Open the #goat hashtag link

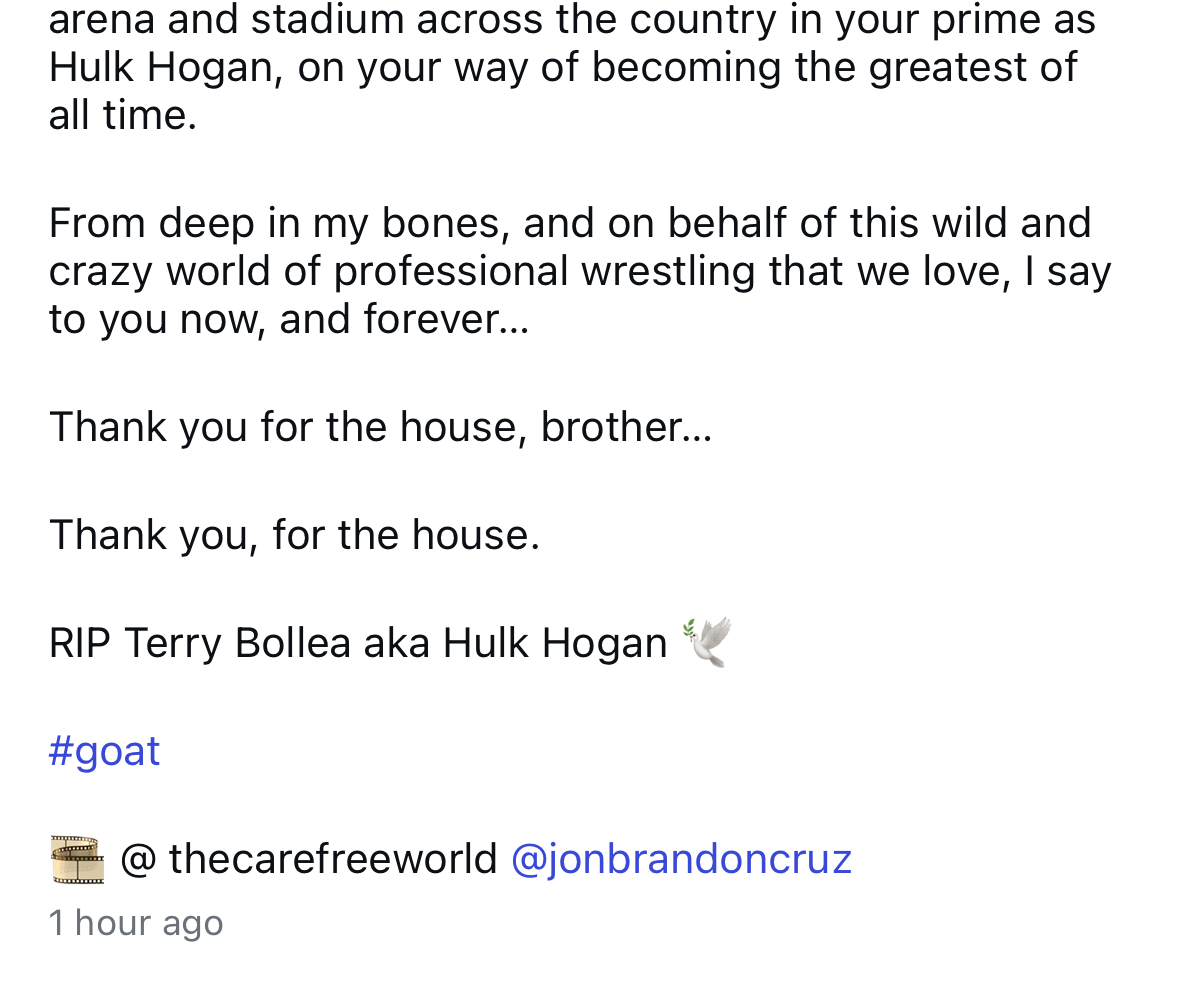coord(104,751)
